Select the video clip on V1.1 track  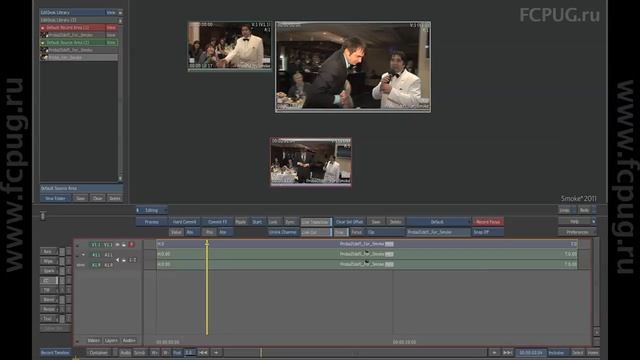(367, 244)
